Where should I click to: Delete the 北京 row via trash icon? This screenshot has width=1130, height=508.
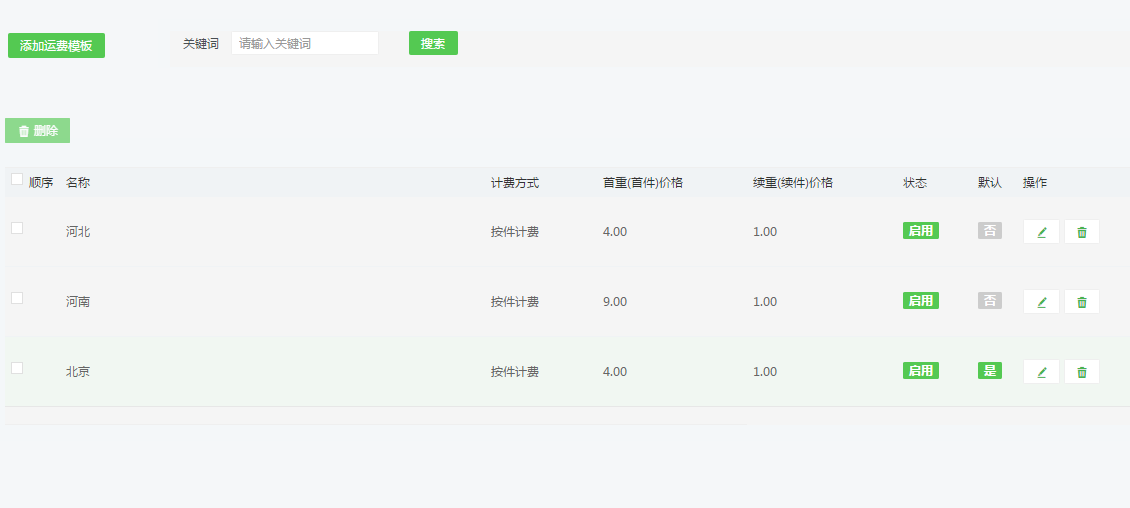tap(1082, 372)
